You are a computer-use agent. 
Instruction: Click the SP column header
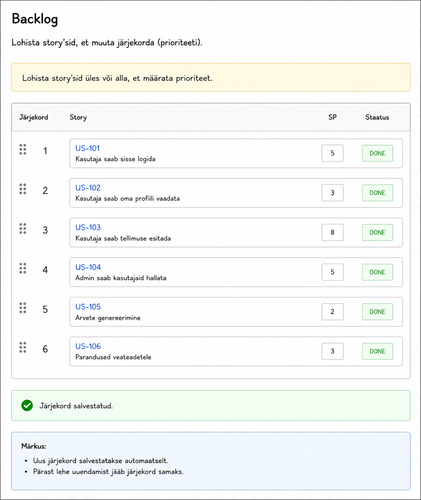click(332, 117)
